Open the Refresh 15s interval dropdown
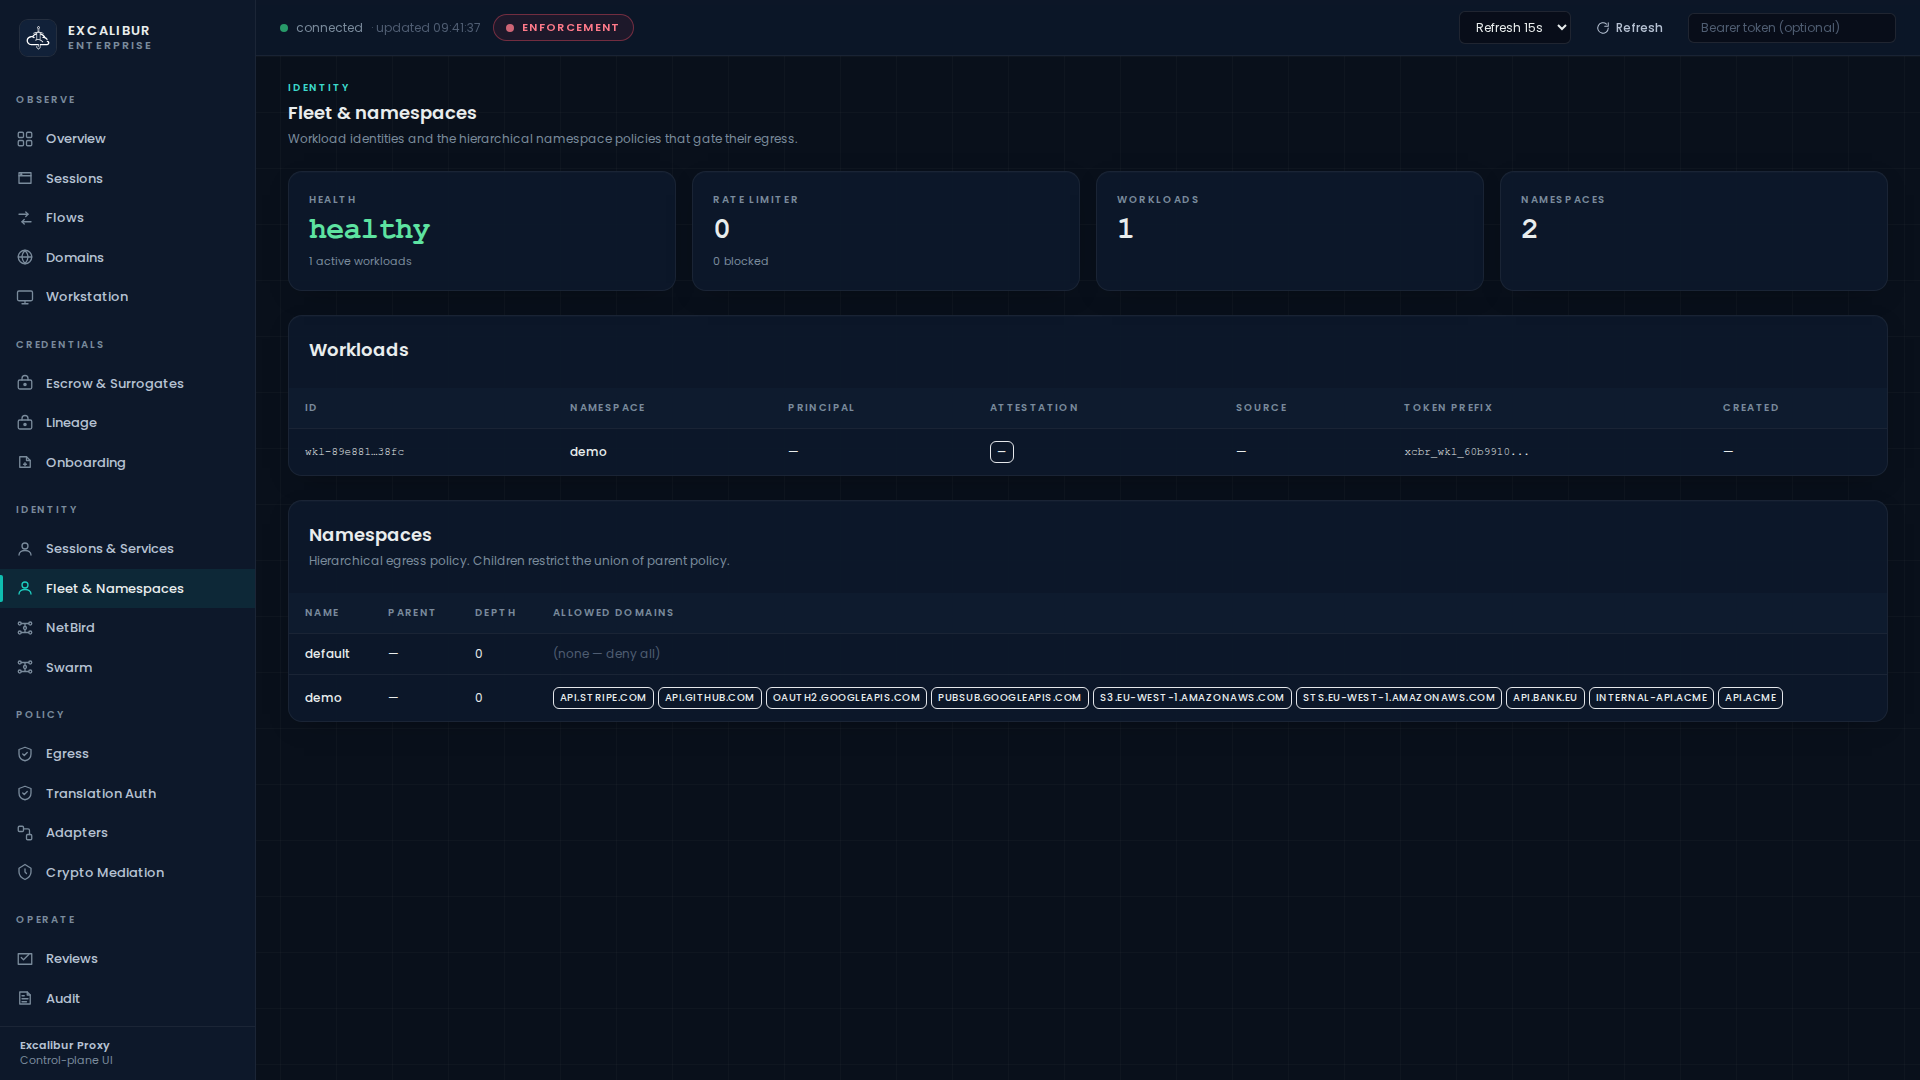1920x1080 pixels. tap(1514, 28)
